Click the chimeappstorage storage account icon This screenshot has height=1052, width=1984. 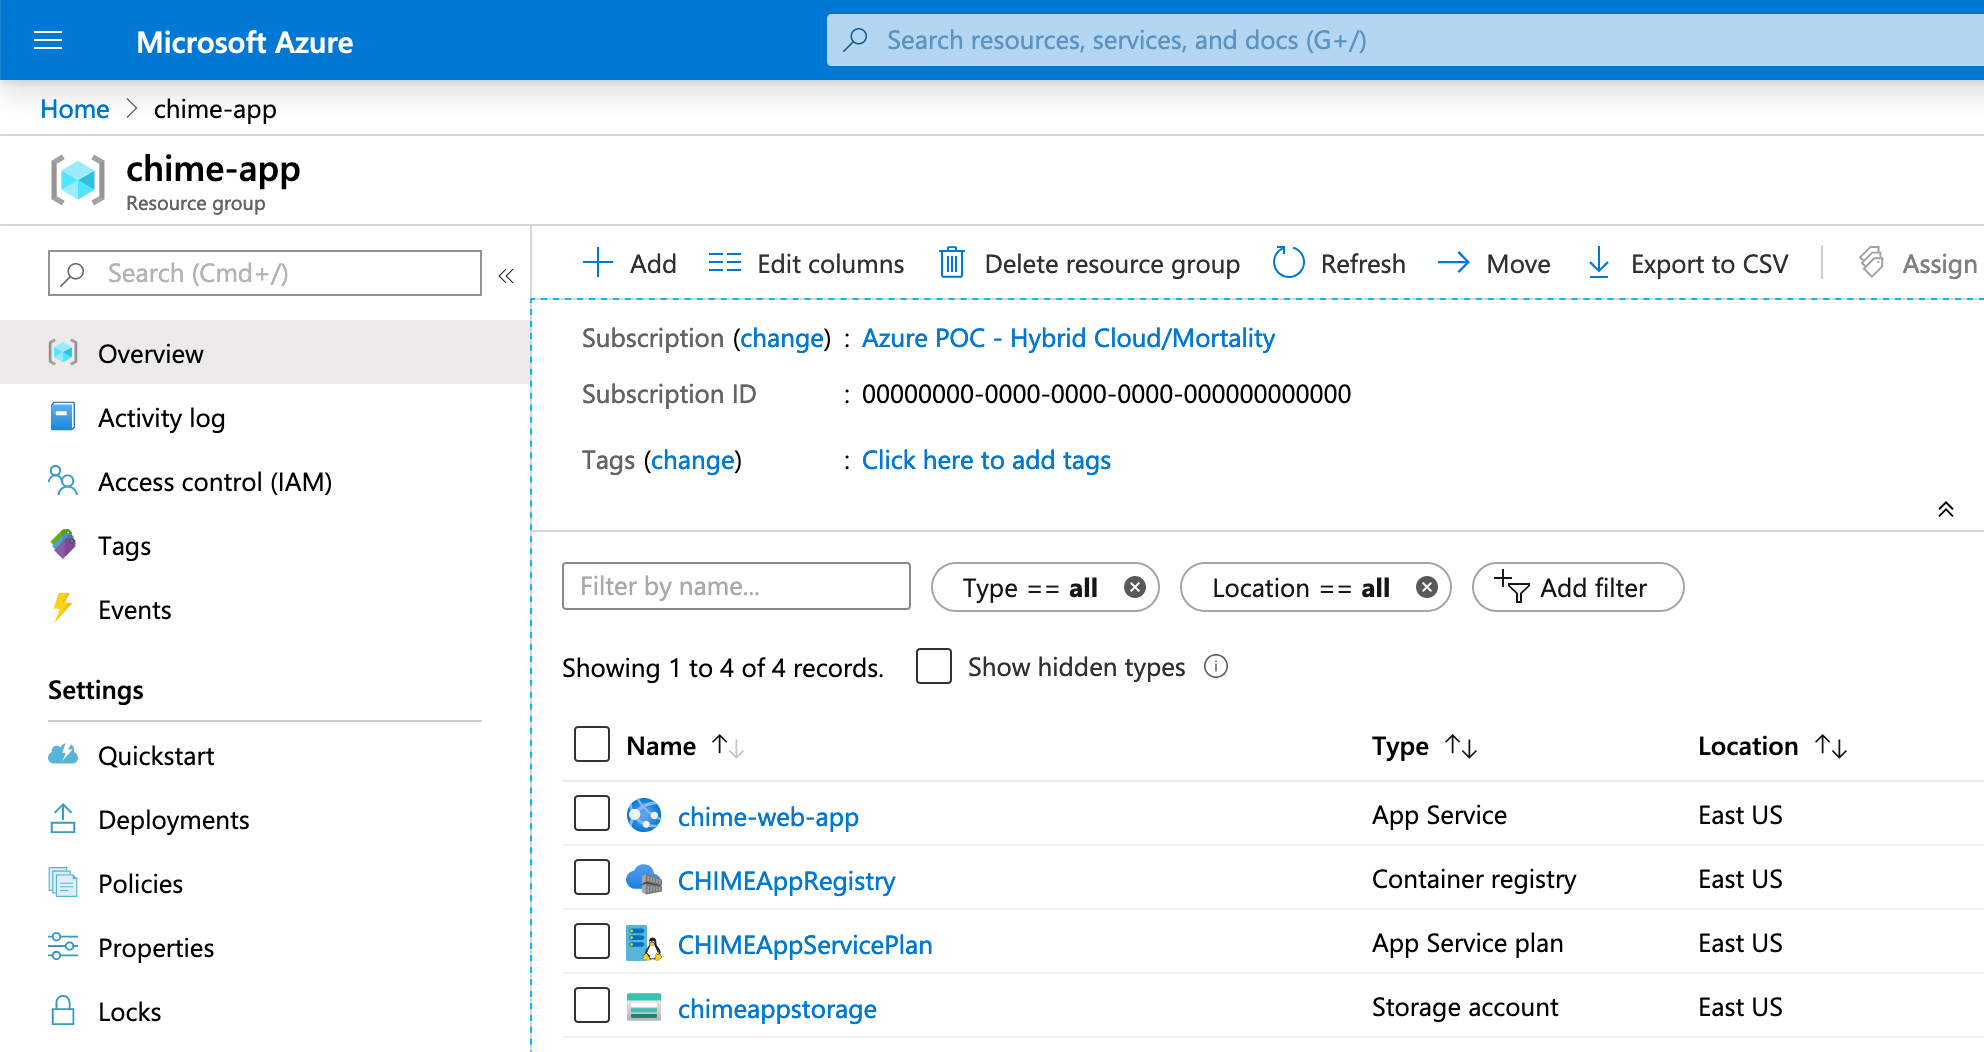click(644, 1007)
